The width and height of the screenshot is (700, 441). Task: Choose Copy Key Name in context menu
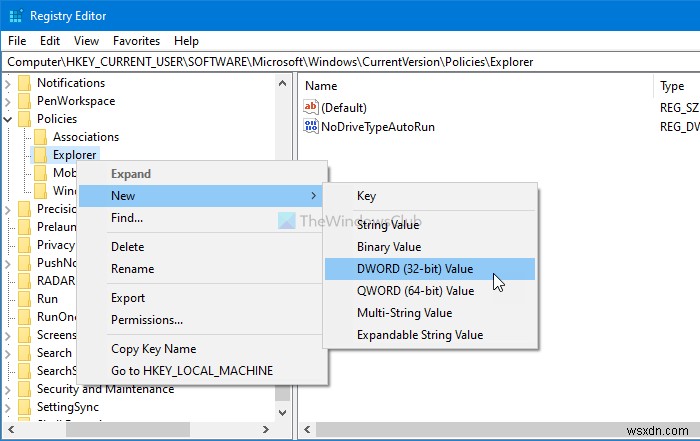[x=202, y=349]
